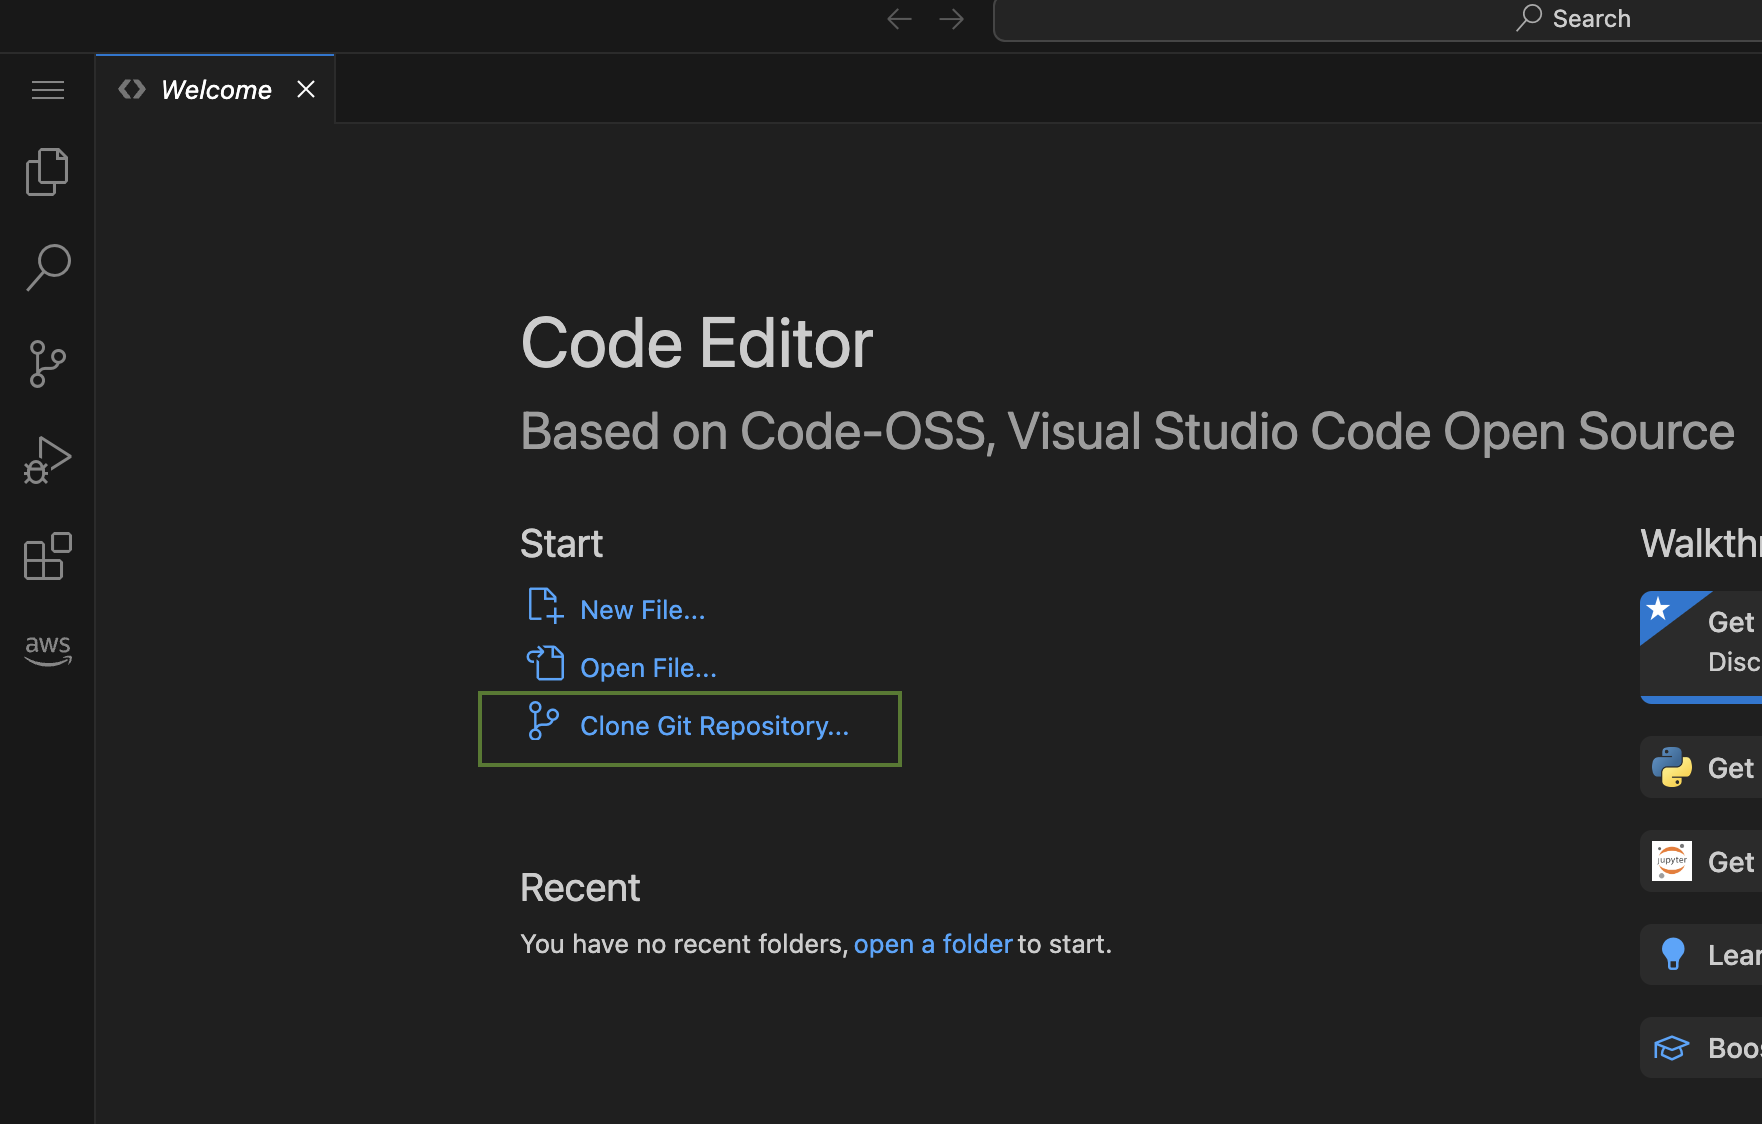
Task: Click the Go Back arrow
Action: click(x=899, y=19)
